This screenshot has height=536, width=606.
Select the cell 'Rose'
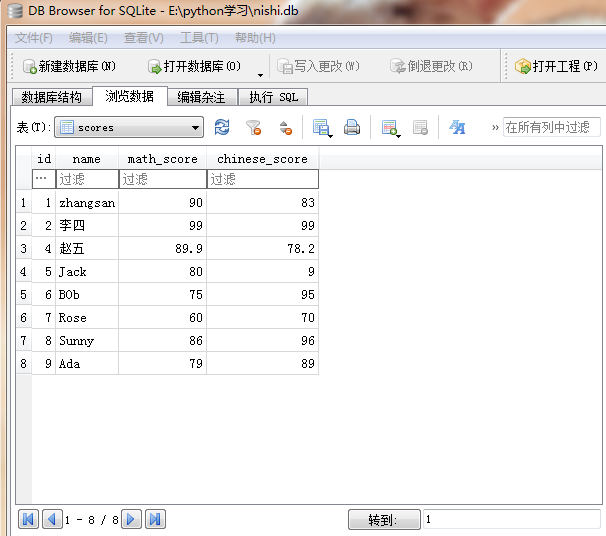point(87,318)
